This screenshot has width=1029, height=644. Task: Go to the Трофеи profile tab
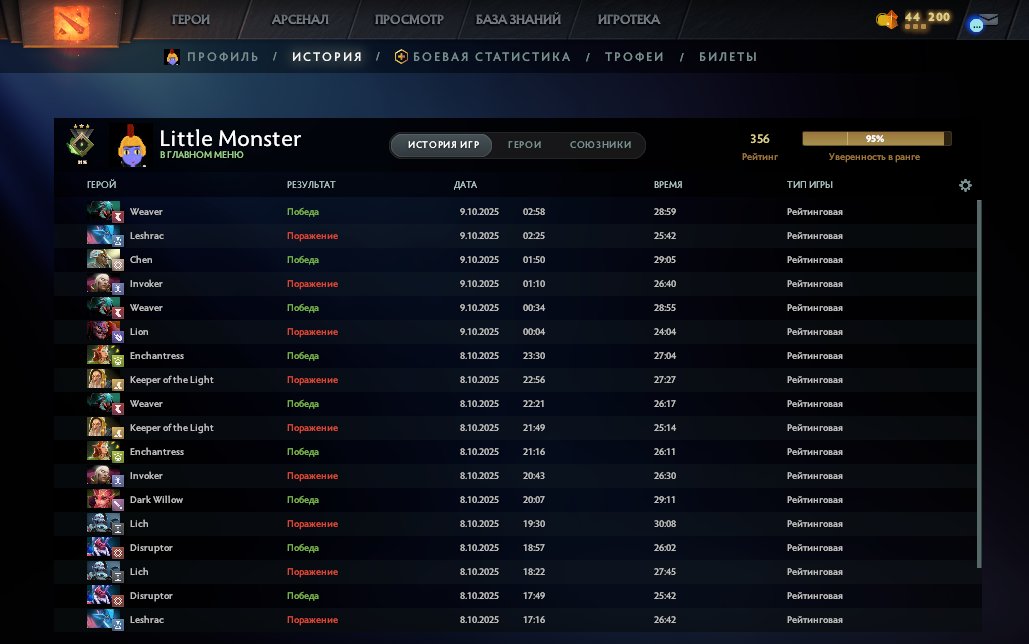pos(634,57)
